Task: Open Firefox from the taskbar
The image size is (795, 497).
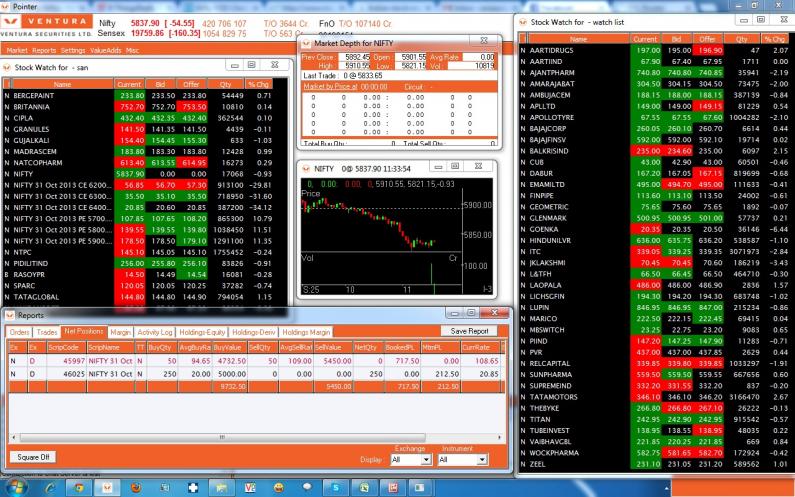Action: pyautogui.click(x=136, y=488)
